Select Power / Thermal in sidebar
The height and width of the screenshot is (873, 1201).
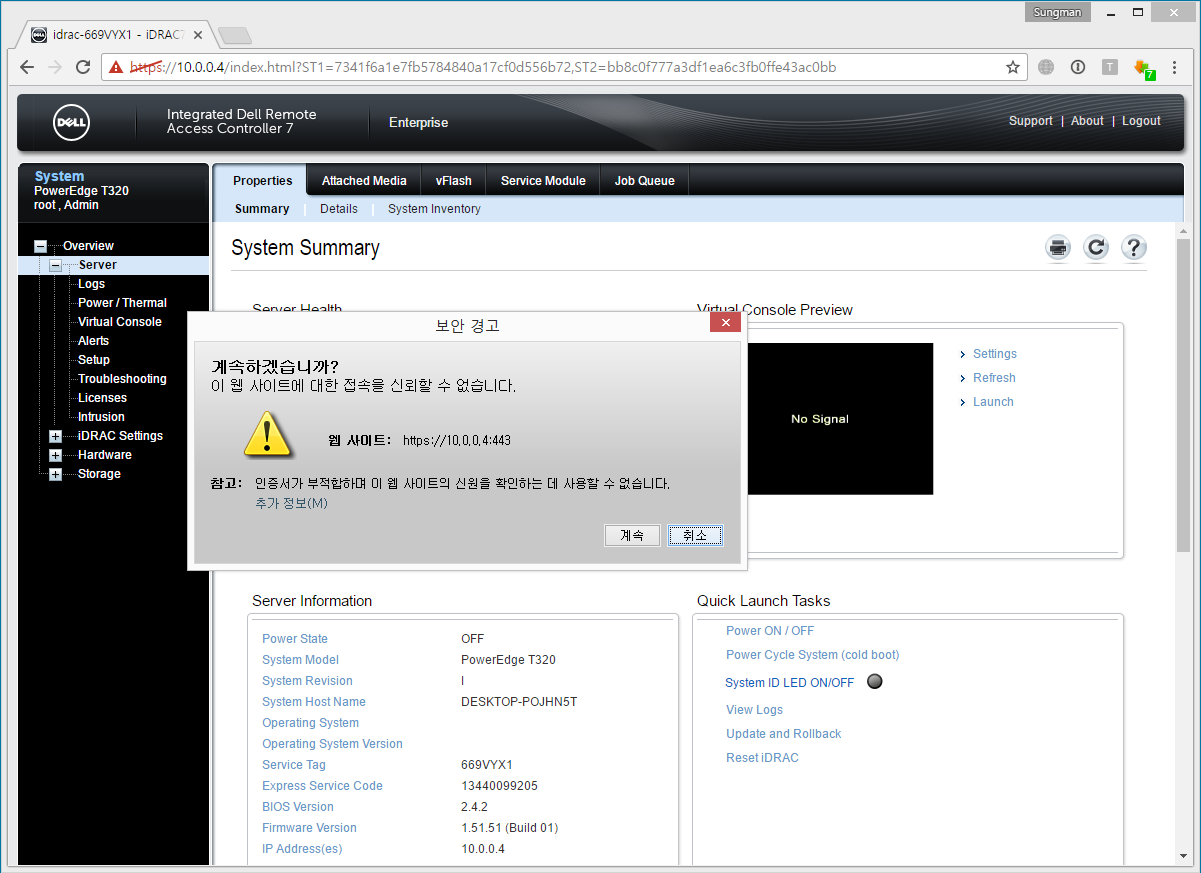[122, 303]
